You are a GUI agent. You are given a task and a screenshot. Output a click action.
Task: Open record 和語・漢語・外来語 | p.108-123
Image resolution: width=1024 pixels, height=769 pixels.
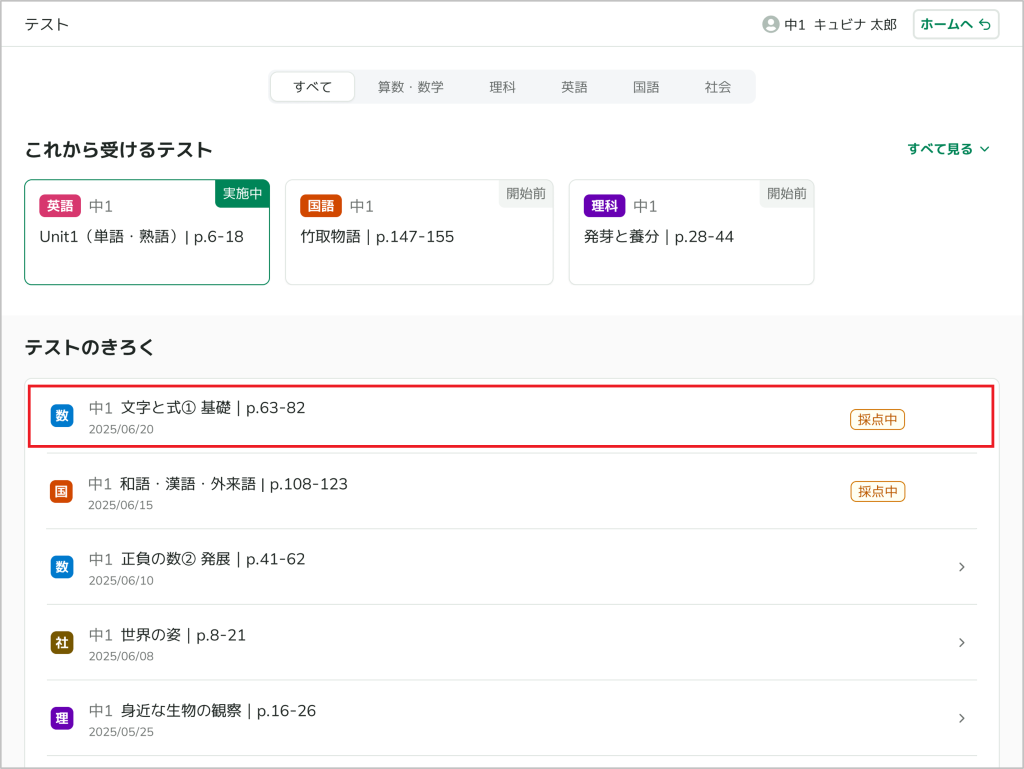coord(511,492)
